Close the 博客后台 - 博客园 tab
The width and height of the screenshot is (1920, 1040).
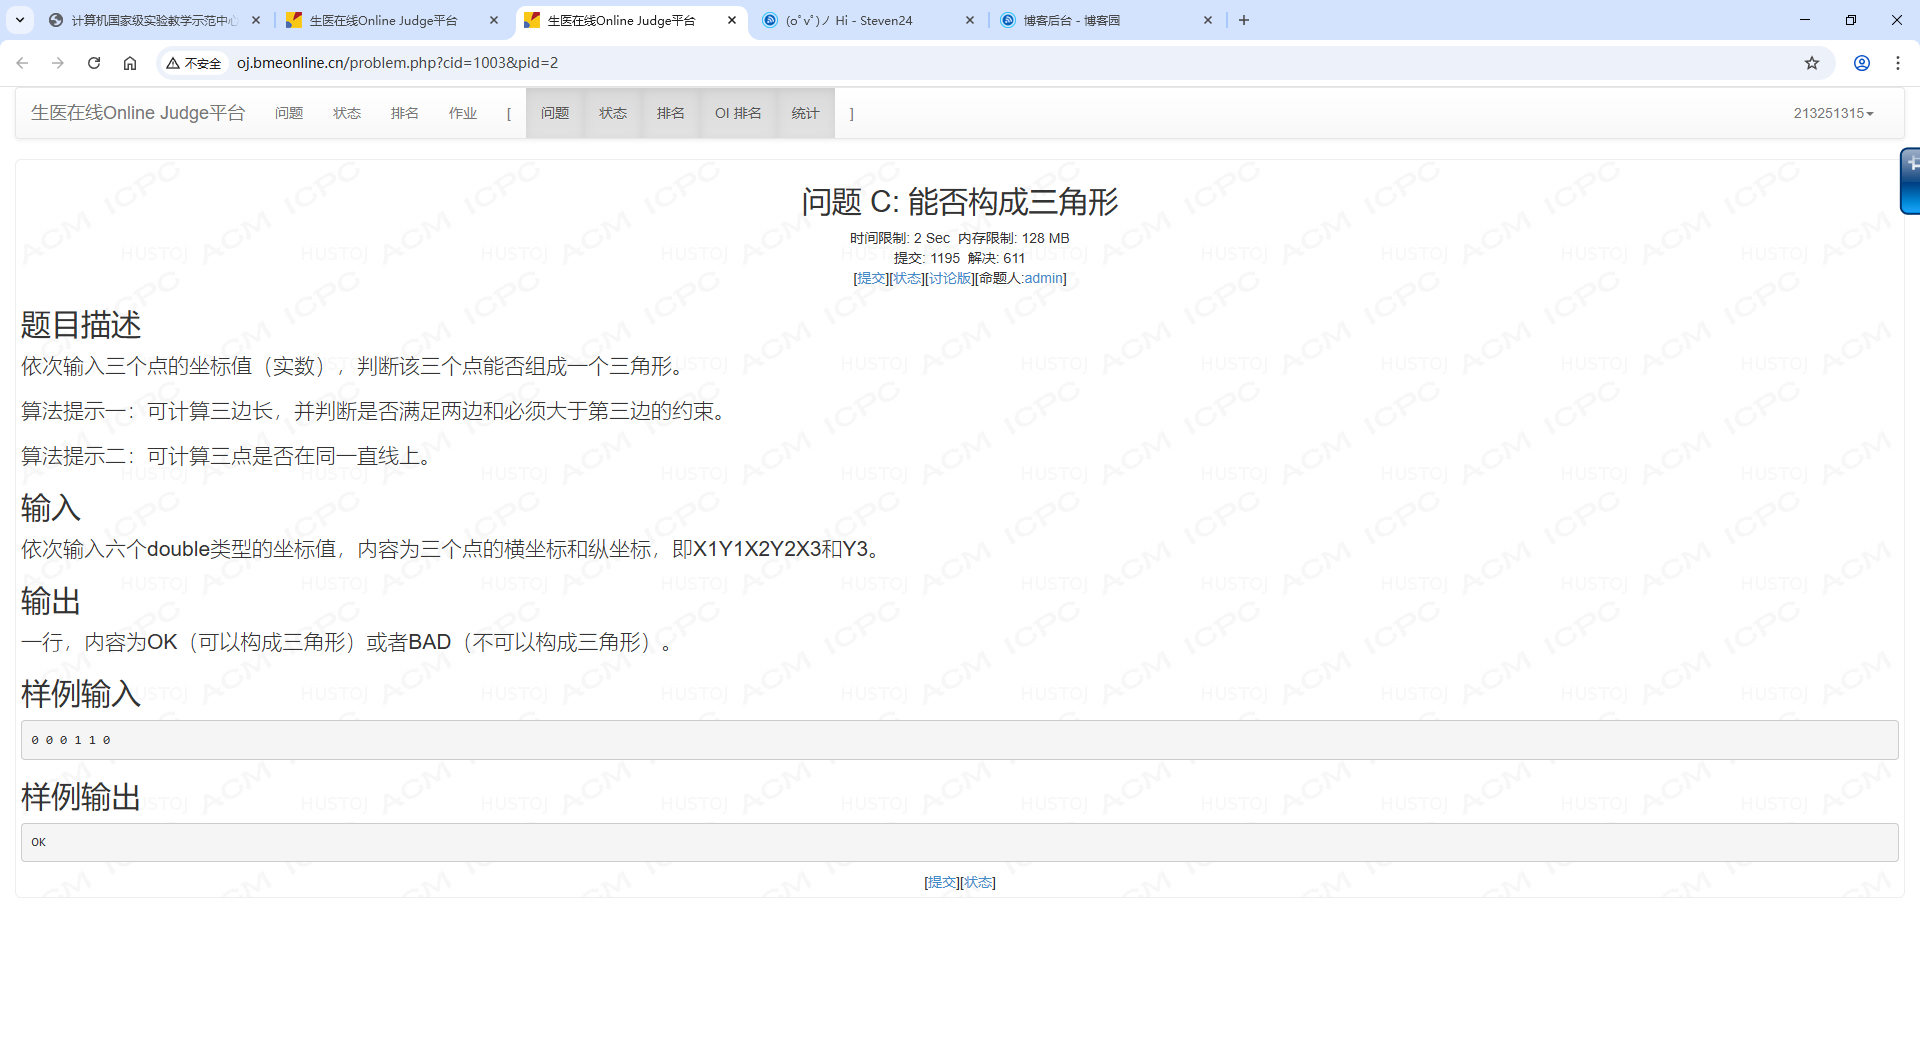click(1208, 20)
